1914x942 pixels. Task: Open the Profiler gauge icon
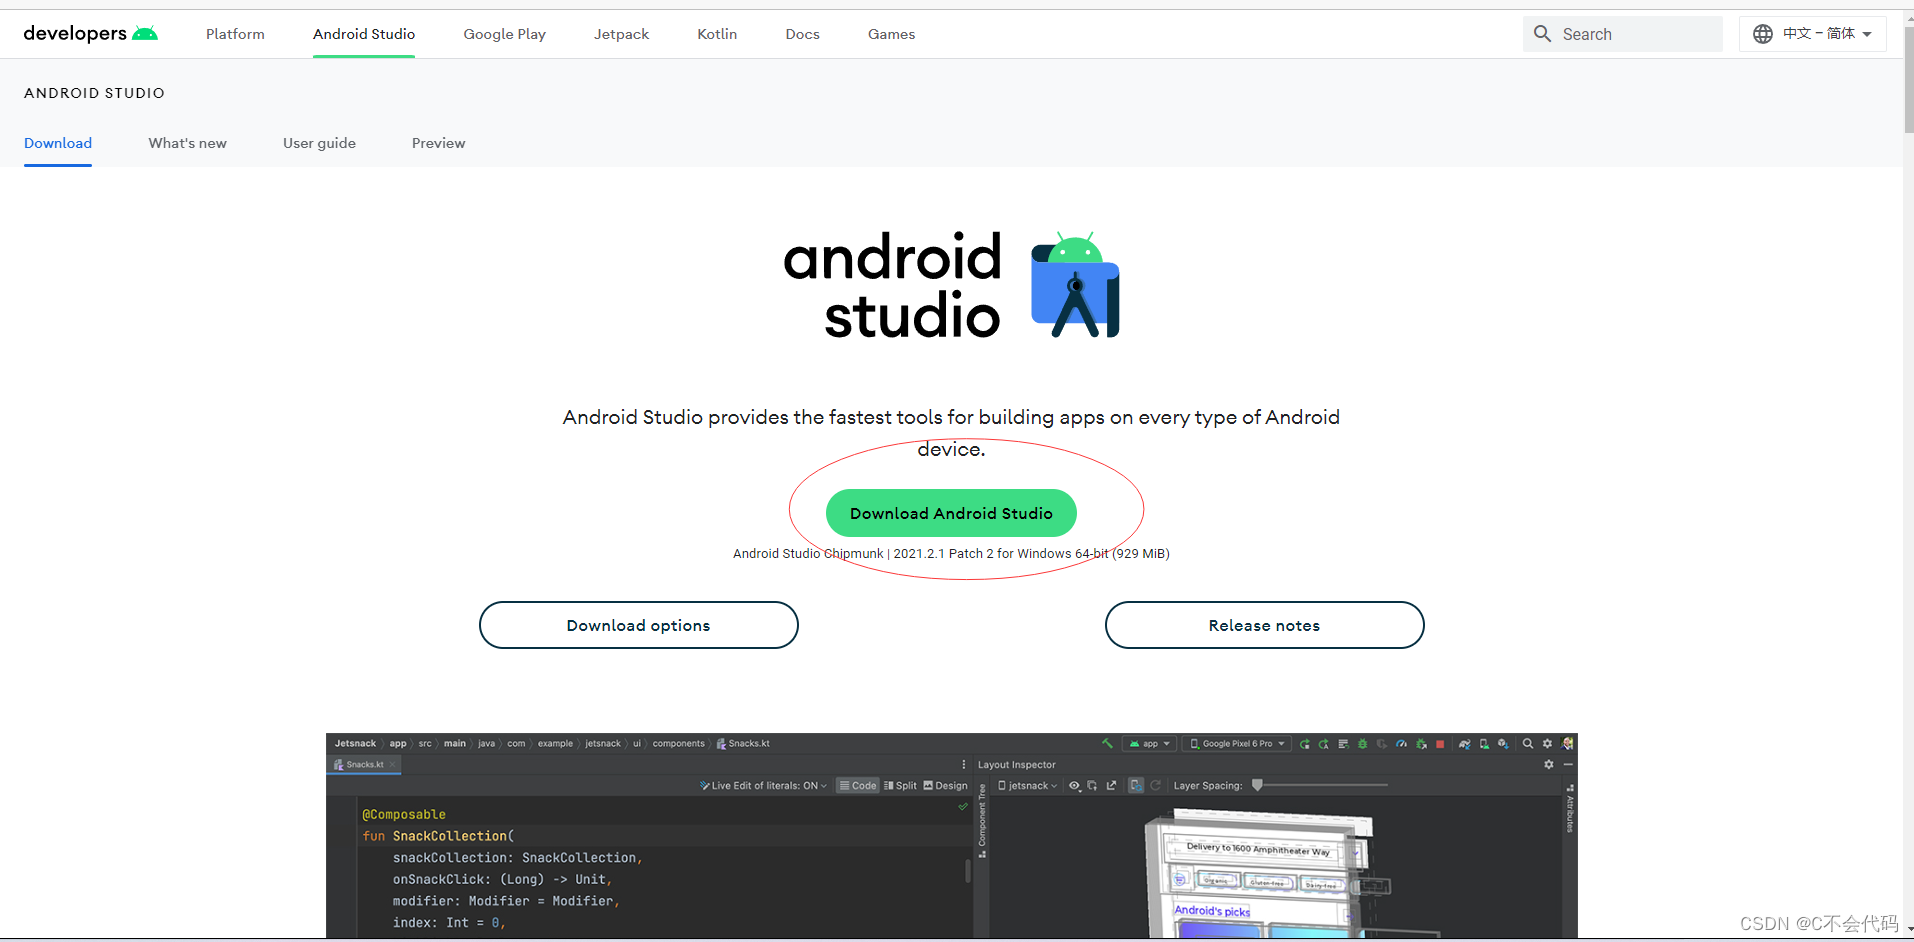(x=1400, y=745)
